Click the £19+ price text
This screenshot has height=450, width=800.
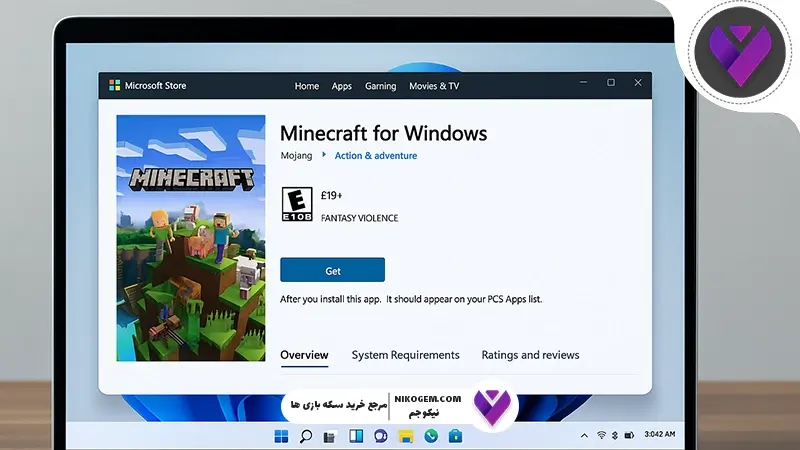332,195
